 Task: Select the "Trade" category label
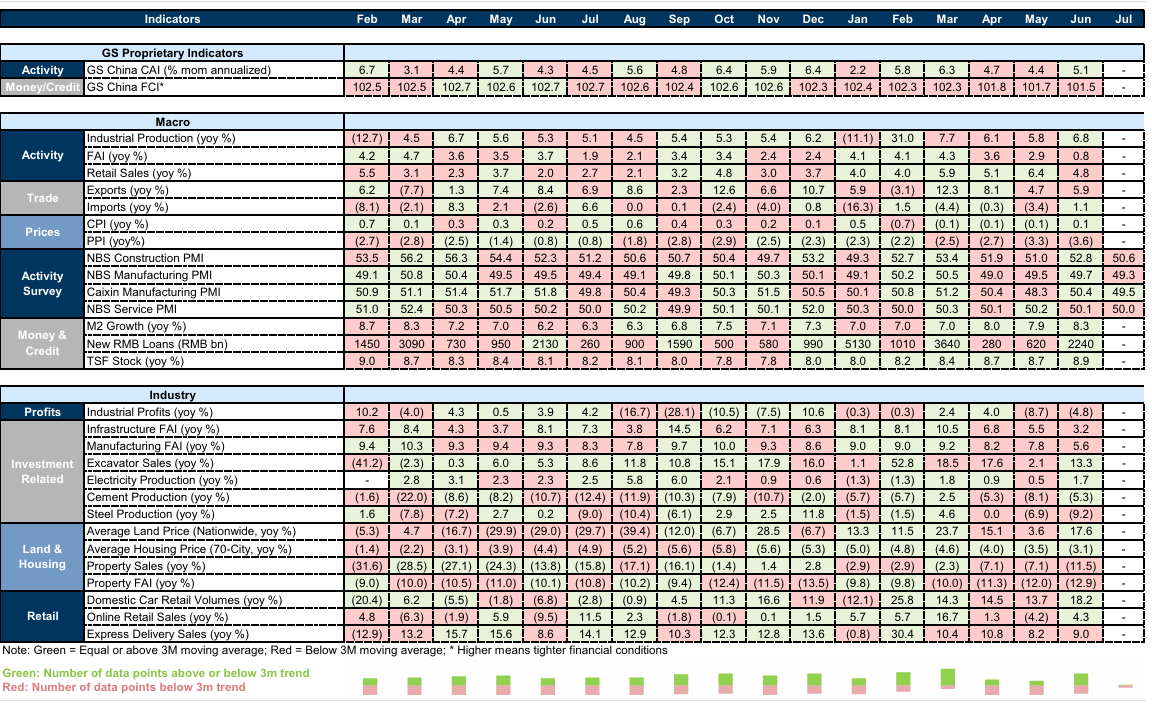42,198
